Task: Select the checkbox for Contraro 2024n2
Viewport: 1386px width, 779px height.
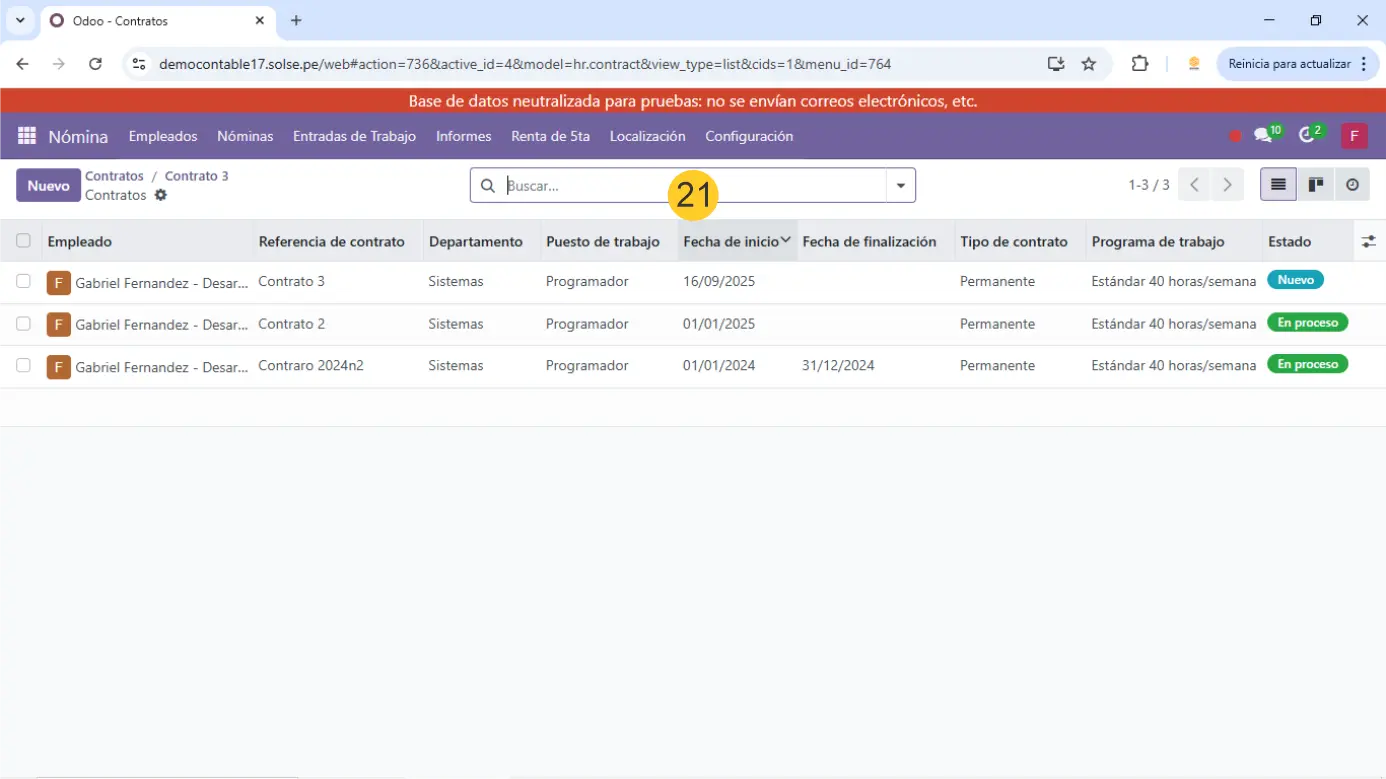Action: point(23,366)
